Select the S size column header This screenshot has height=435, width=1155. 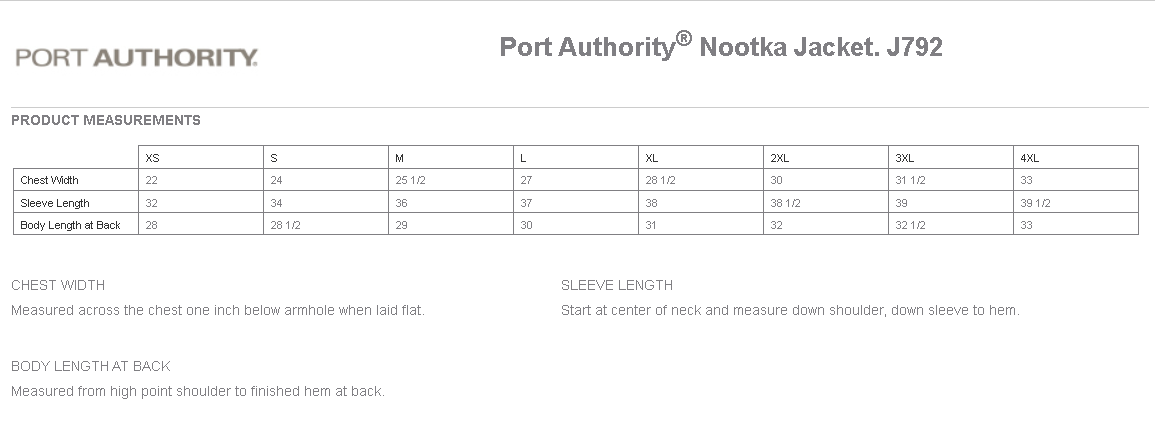pyautogui.click(x=274, y=158)
